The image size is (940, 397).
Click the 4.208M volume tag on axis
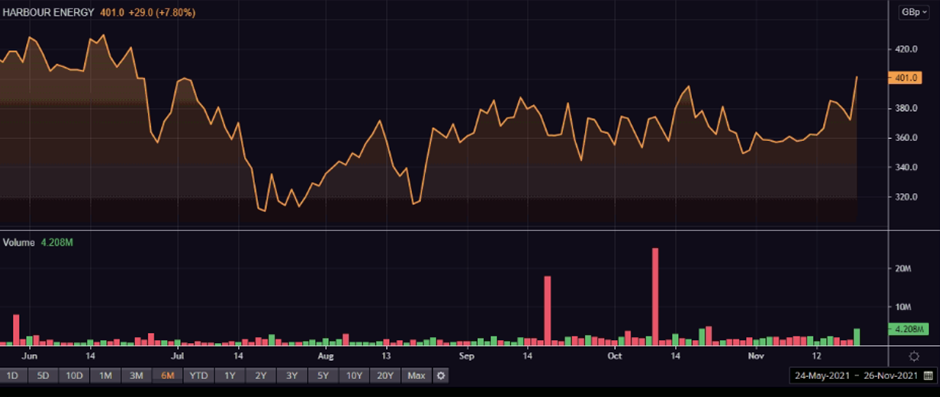[x=909, y=329]
